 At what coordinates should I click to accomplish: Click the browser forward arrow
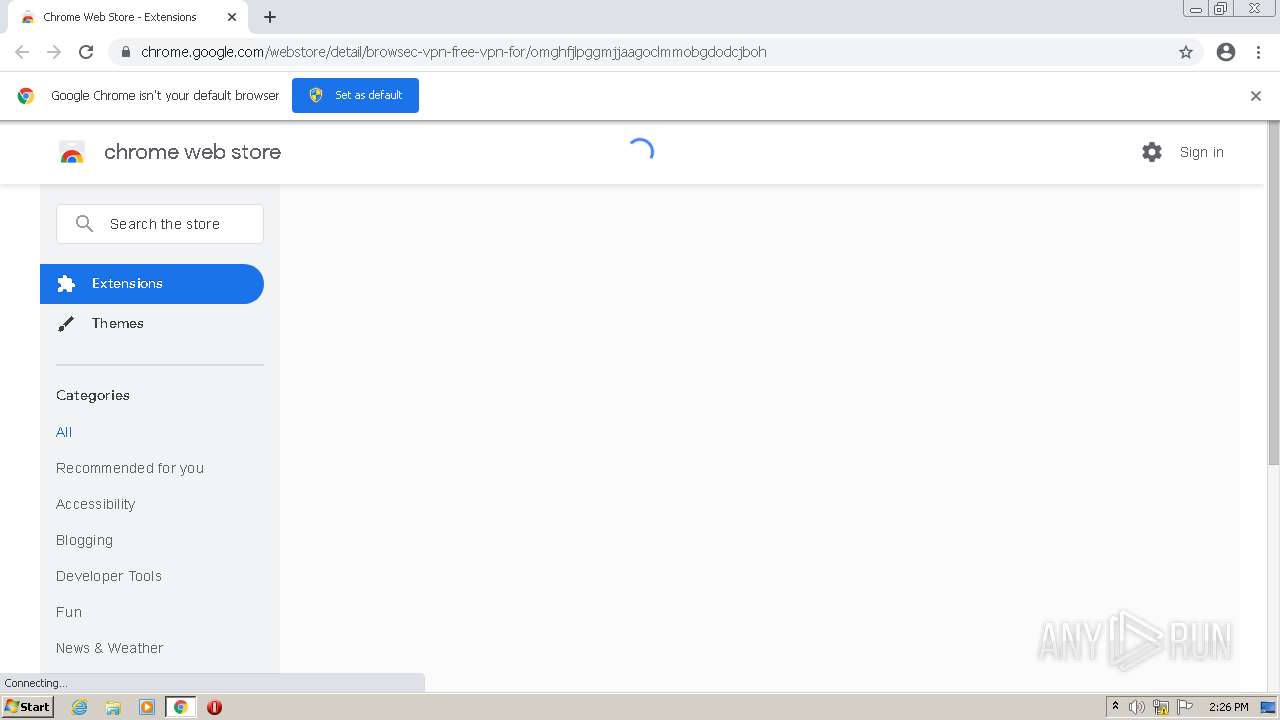click(x=54, y=52)
